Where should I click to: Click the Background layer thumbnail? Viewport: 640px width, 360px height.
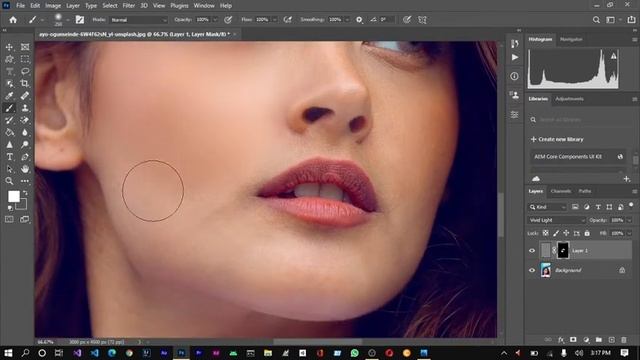click(x=546, y=270)
